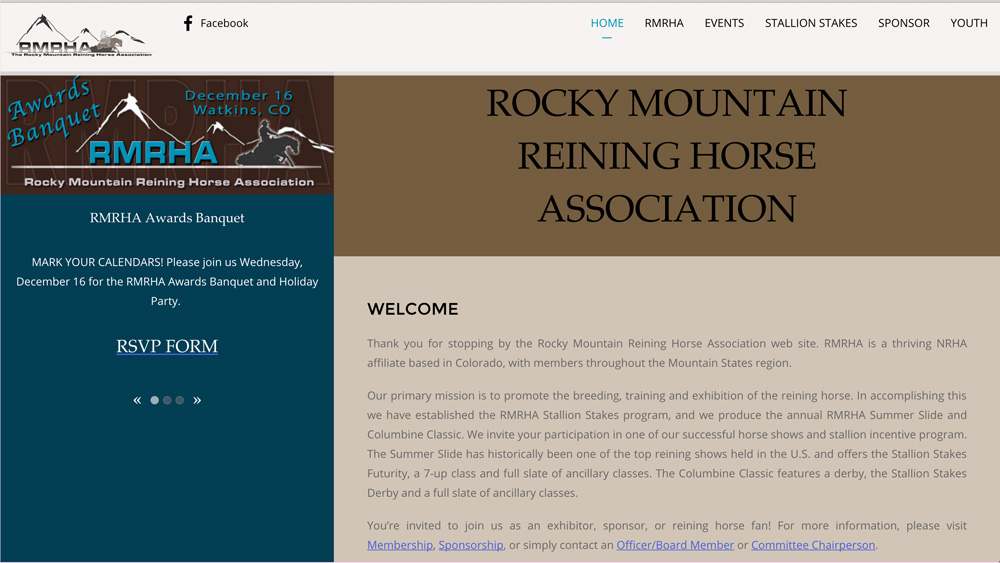Select the first slideshow dot
This screenshot has width=1000, height=563.
click(x=154, y=400)
